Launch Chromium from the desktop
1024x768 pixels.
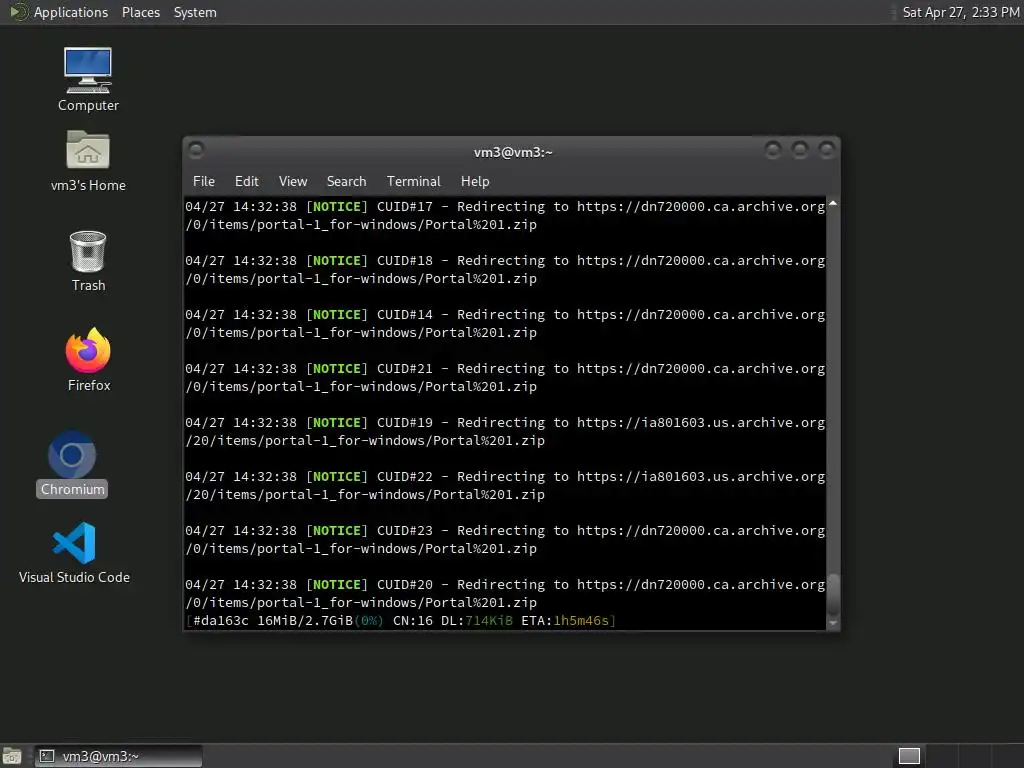coord(72,464)
